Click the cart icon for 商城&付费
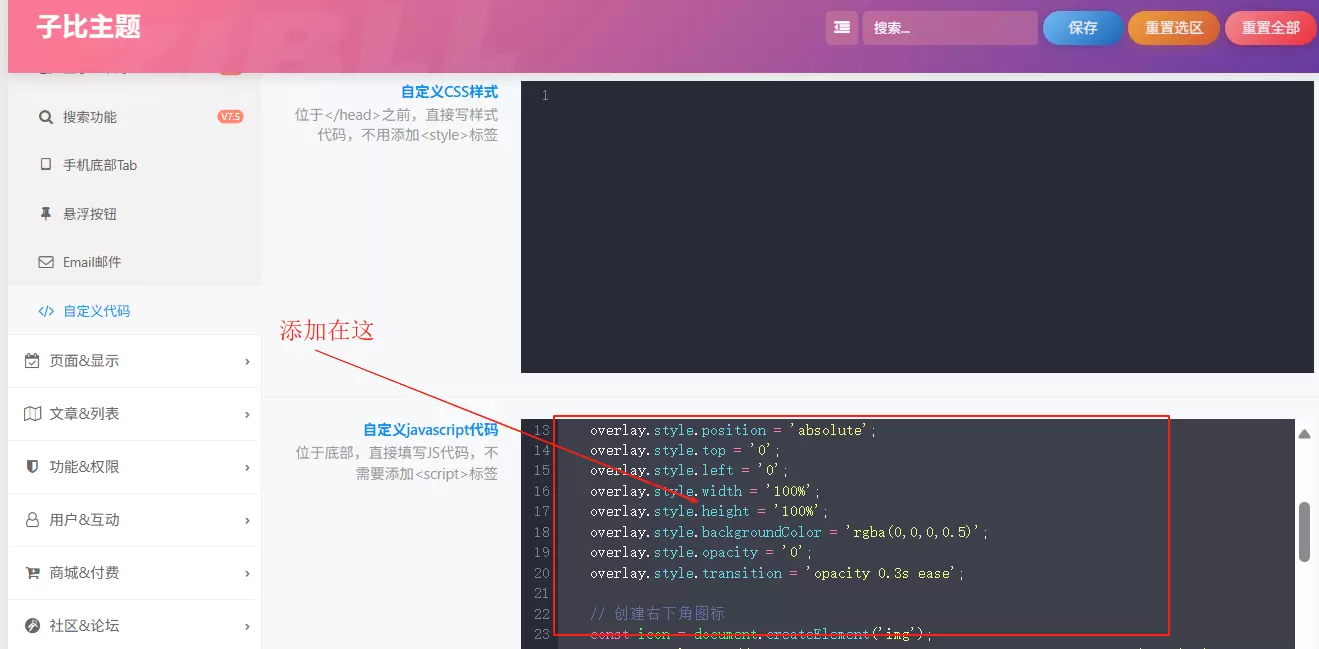 pyautogui.click(x=32, y=573)
